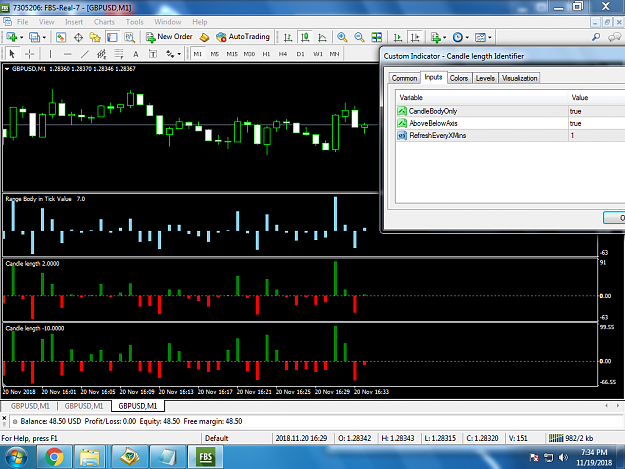The height and width of the screenshot is (469, 625).
Task: Toggle the Terminal panel icon
Action: pos(112,37)
